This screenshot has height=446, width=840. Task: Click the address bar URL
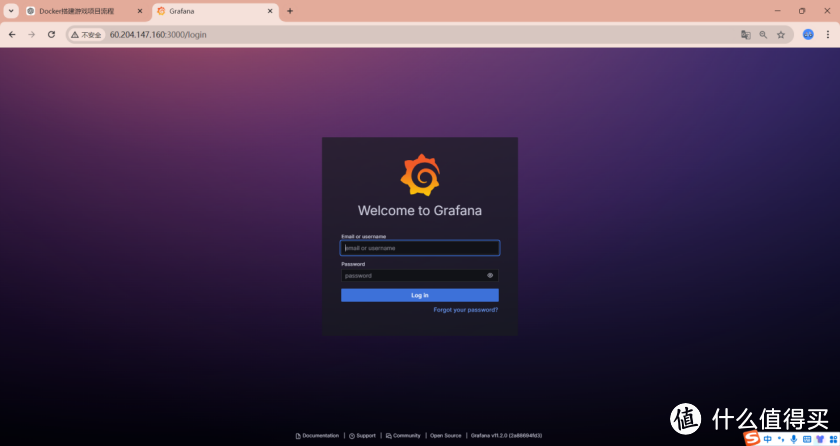158,35
